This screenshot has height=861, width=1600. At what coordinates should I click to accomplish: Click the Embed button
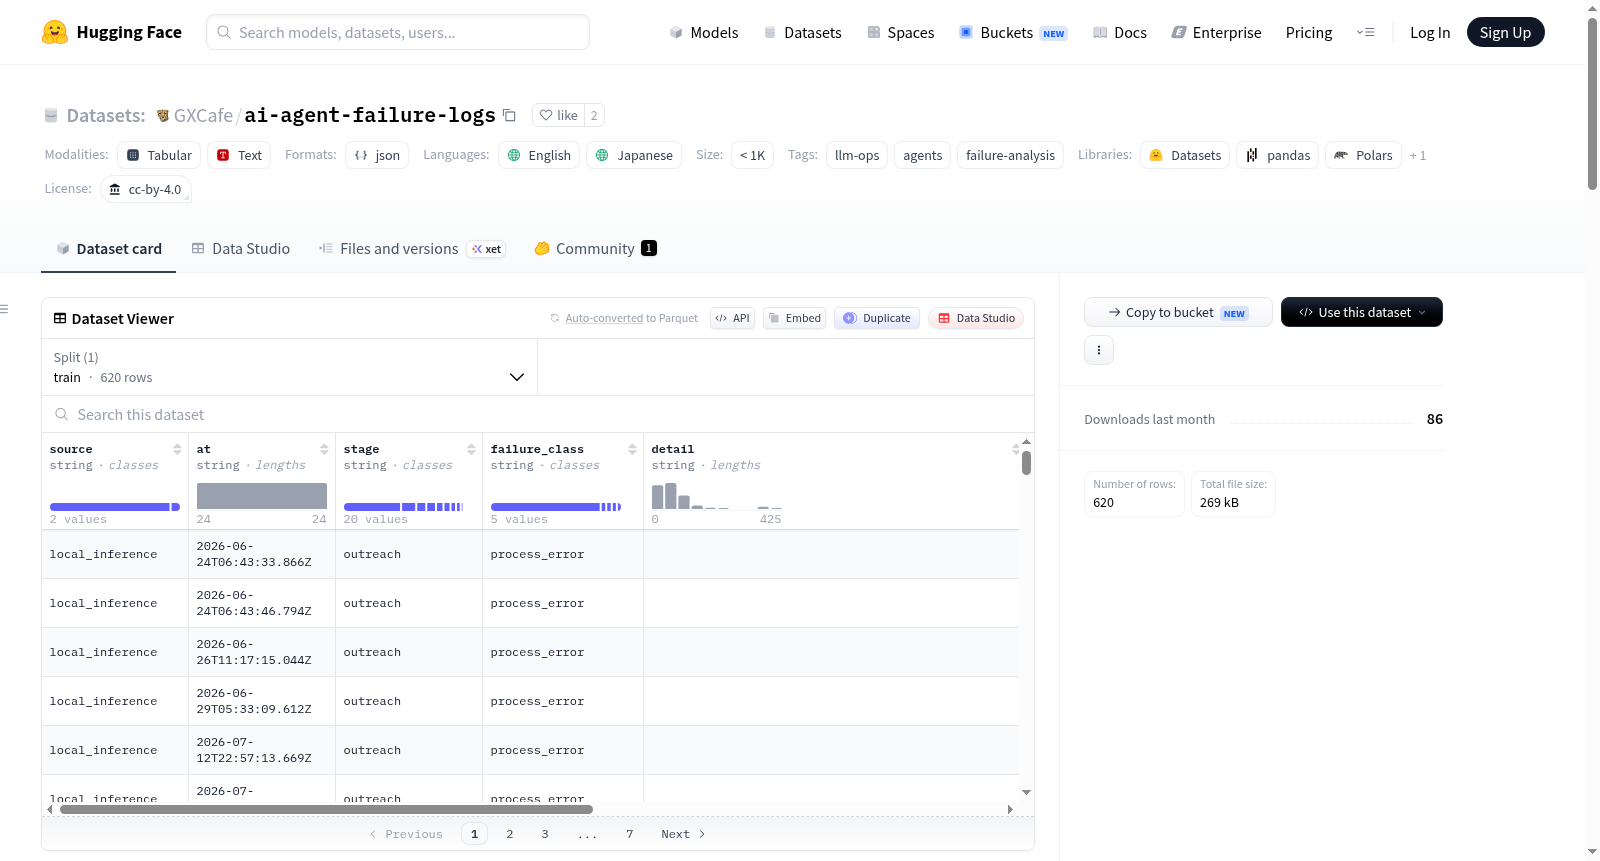pyautogui.click(x=794, y=318)
